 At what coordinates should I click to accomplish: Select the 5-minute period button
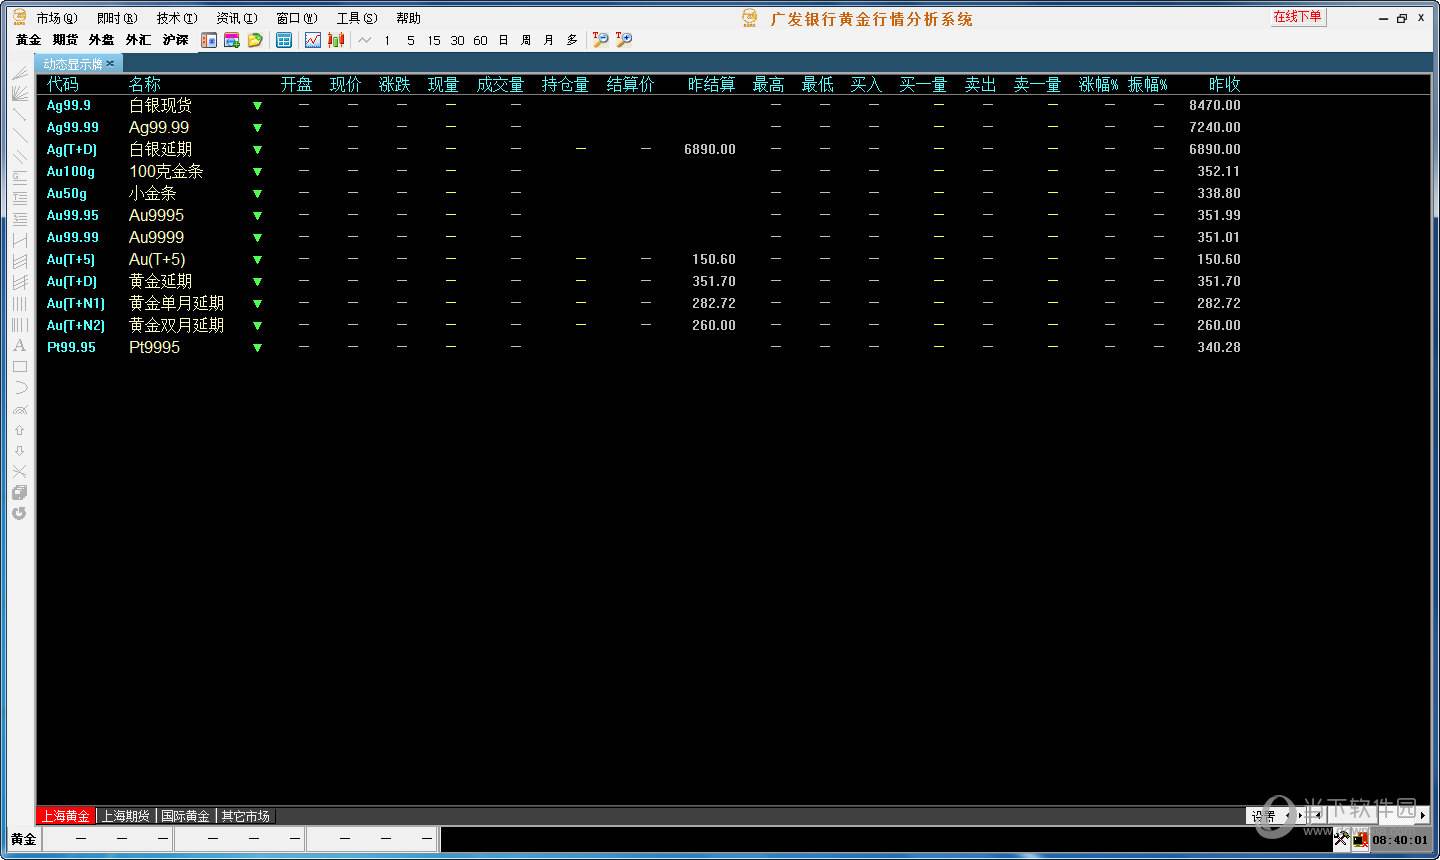(x=410, y=40)
